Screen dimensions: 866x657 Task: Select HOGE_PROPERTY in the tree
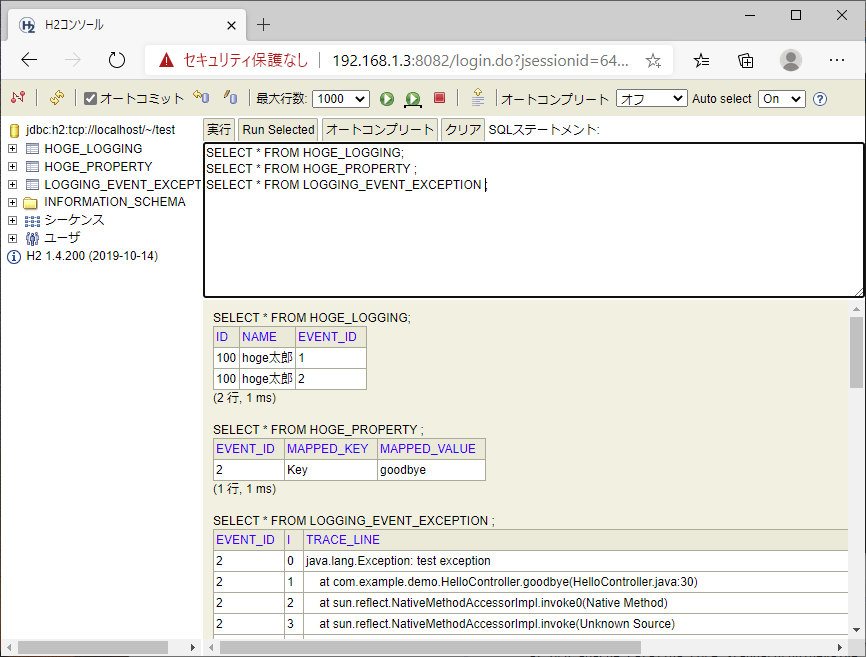[x=98, y=167]
